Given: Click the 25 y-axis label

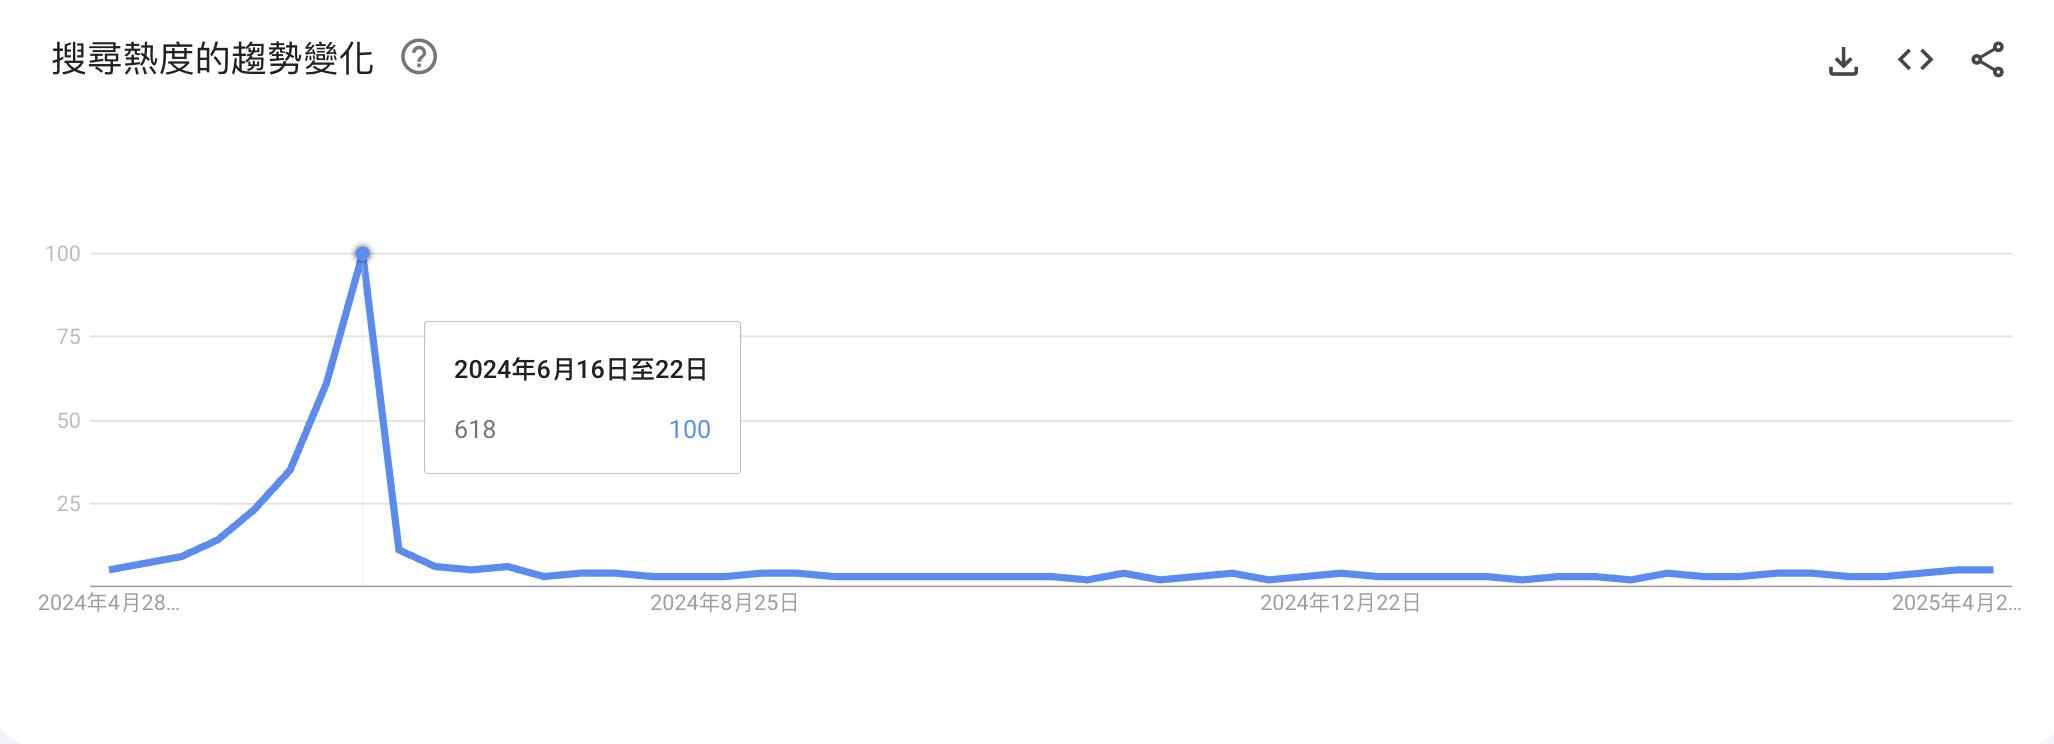Looking at the screenshot, I should 69,504.
